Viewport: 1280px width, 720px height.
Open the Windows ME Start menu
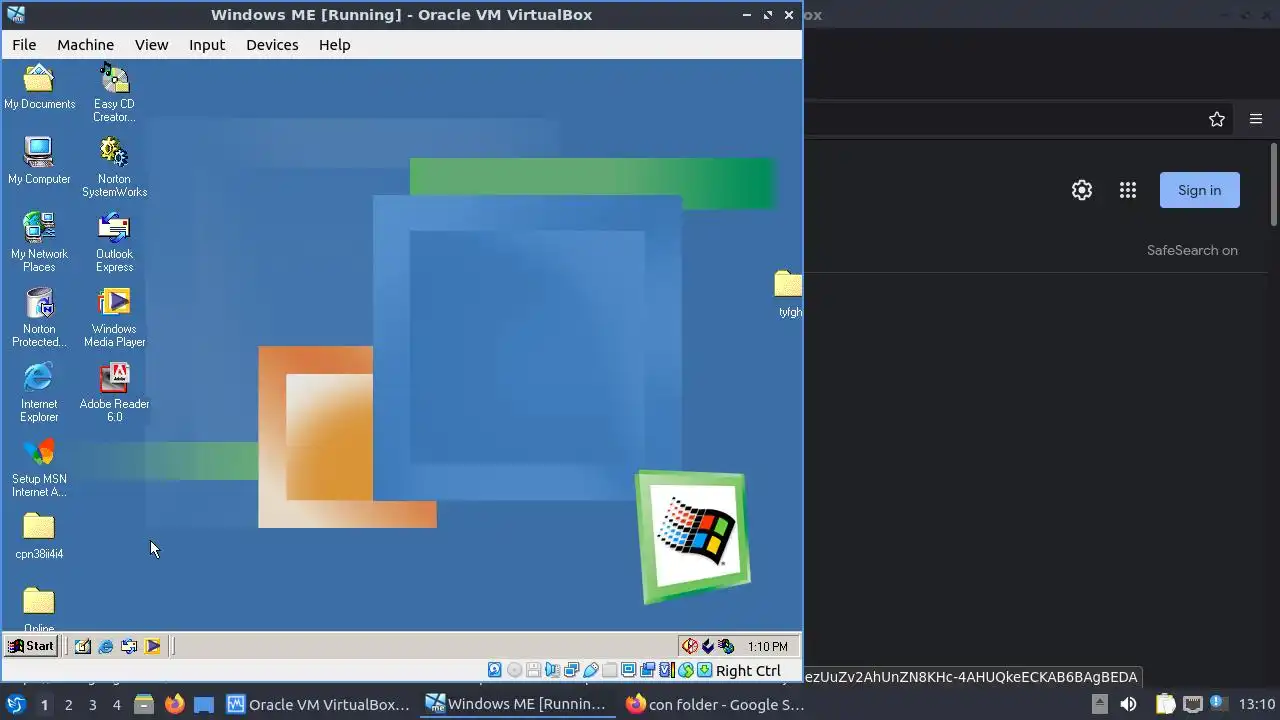tap(30, 646)
